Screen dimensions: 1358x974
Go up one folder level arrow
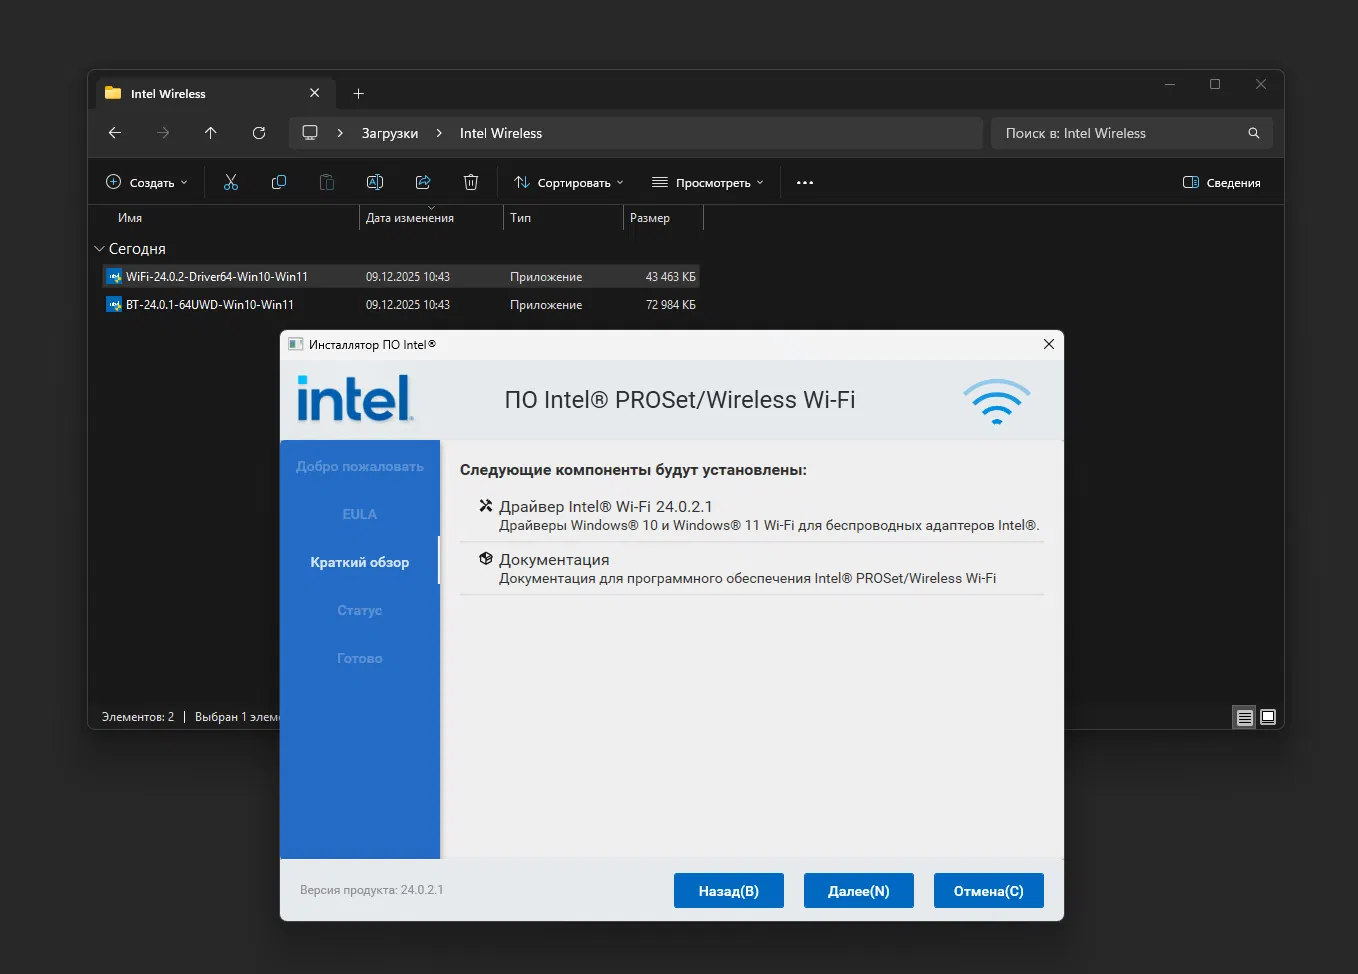pyautogui.click(x=211, y=133)
